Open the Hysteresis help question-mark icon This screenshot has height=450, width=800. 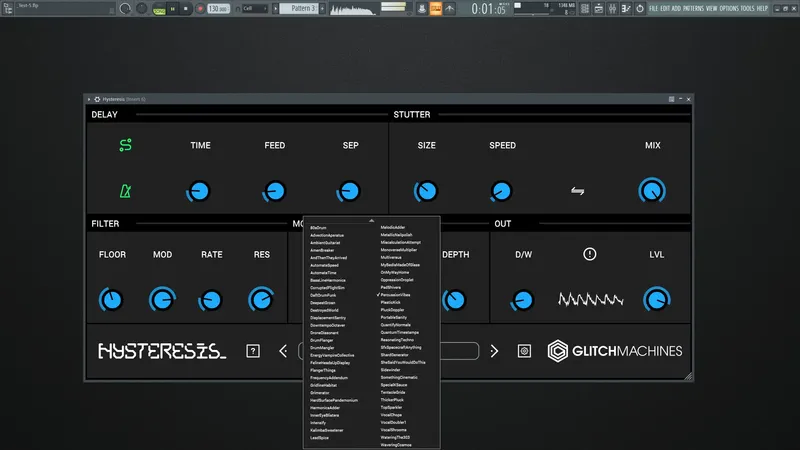pos(253,351)
